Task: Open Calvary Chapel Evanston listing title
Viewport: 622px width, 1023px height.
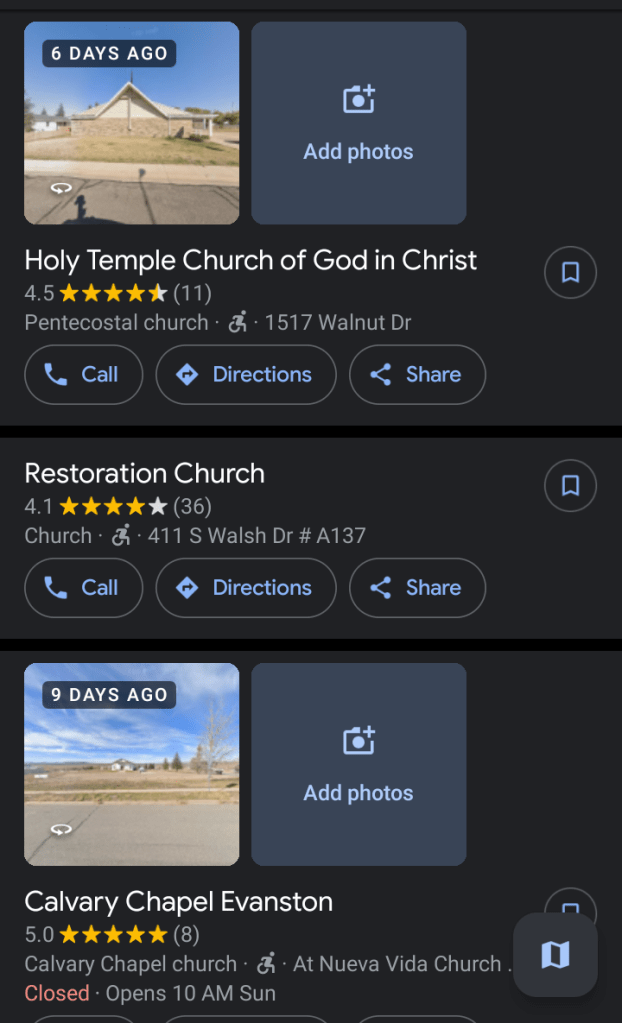Action: point(178,901)
